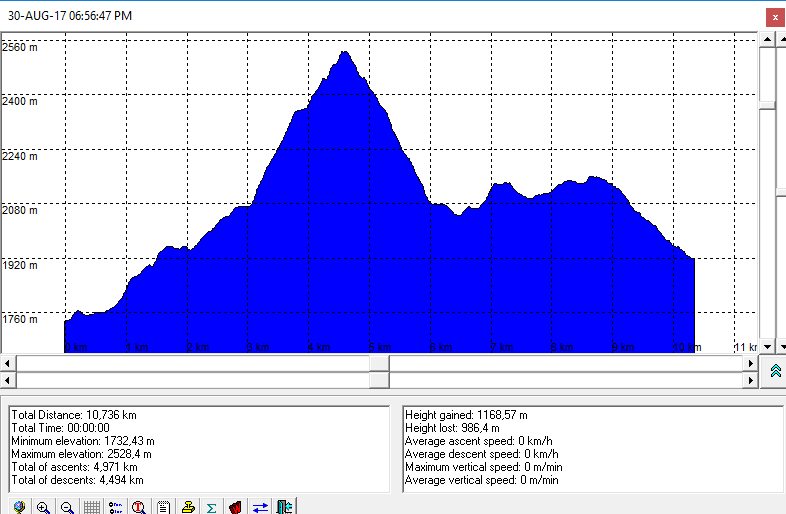Viewport: 786px width, 514px height.
Task: Click the vertical scrollbar down arrow at right edge
Action: coord(782,346)
